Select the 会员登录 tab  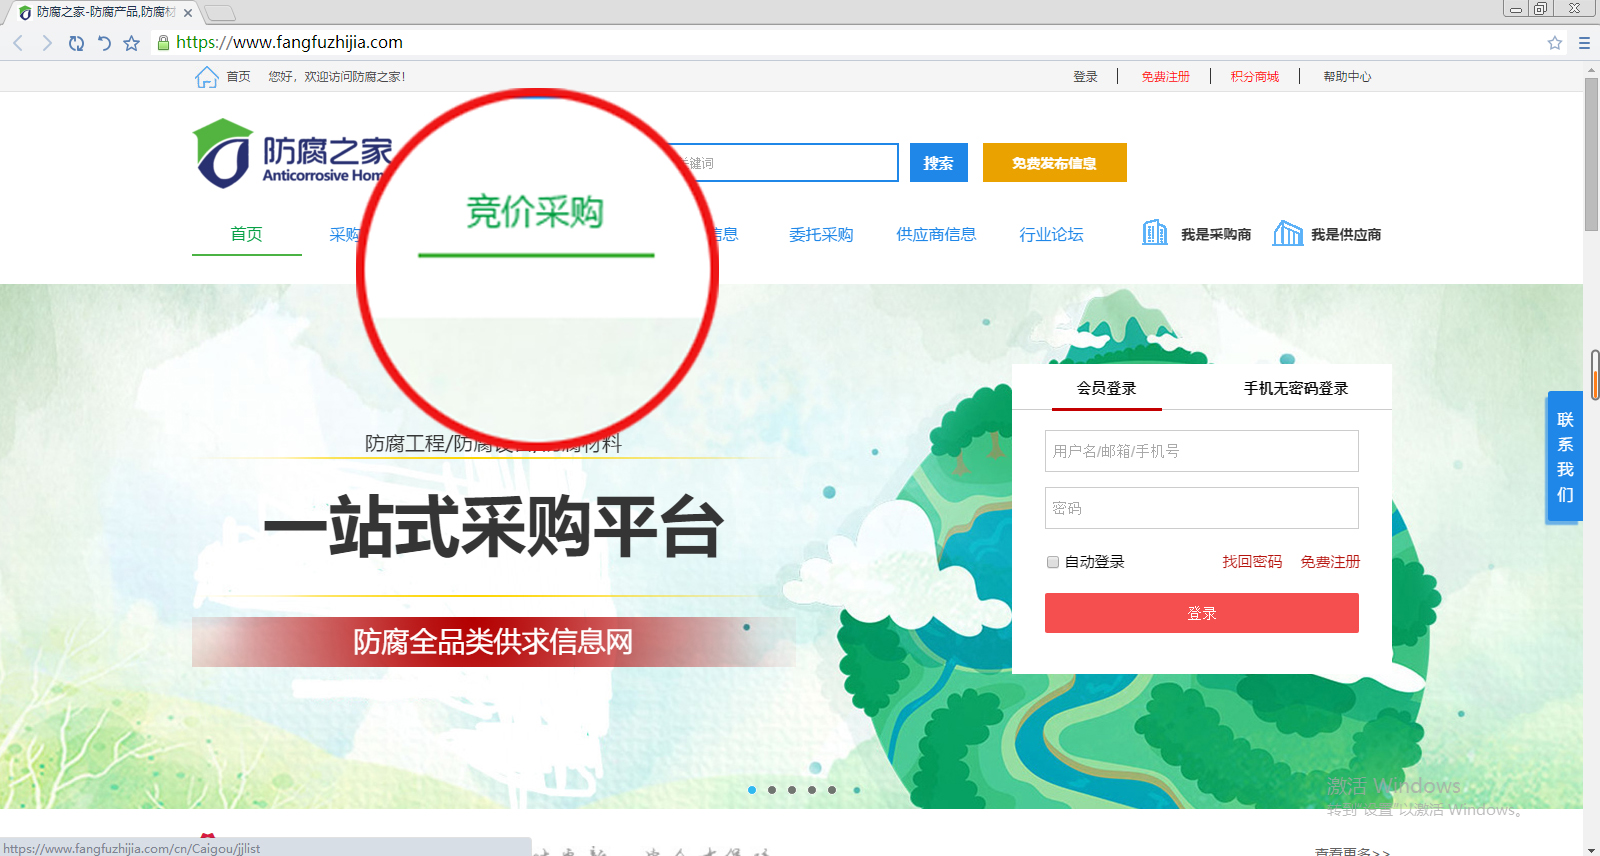click(x=1106, y=388)
